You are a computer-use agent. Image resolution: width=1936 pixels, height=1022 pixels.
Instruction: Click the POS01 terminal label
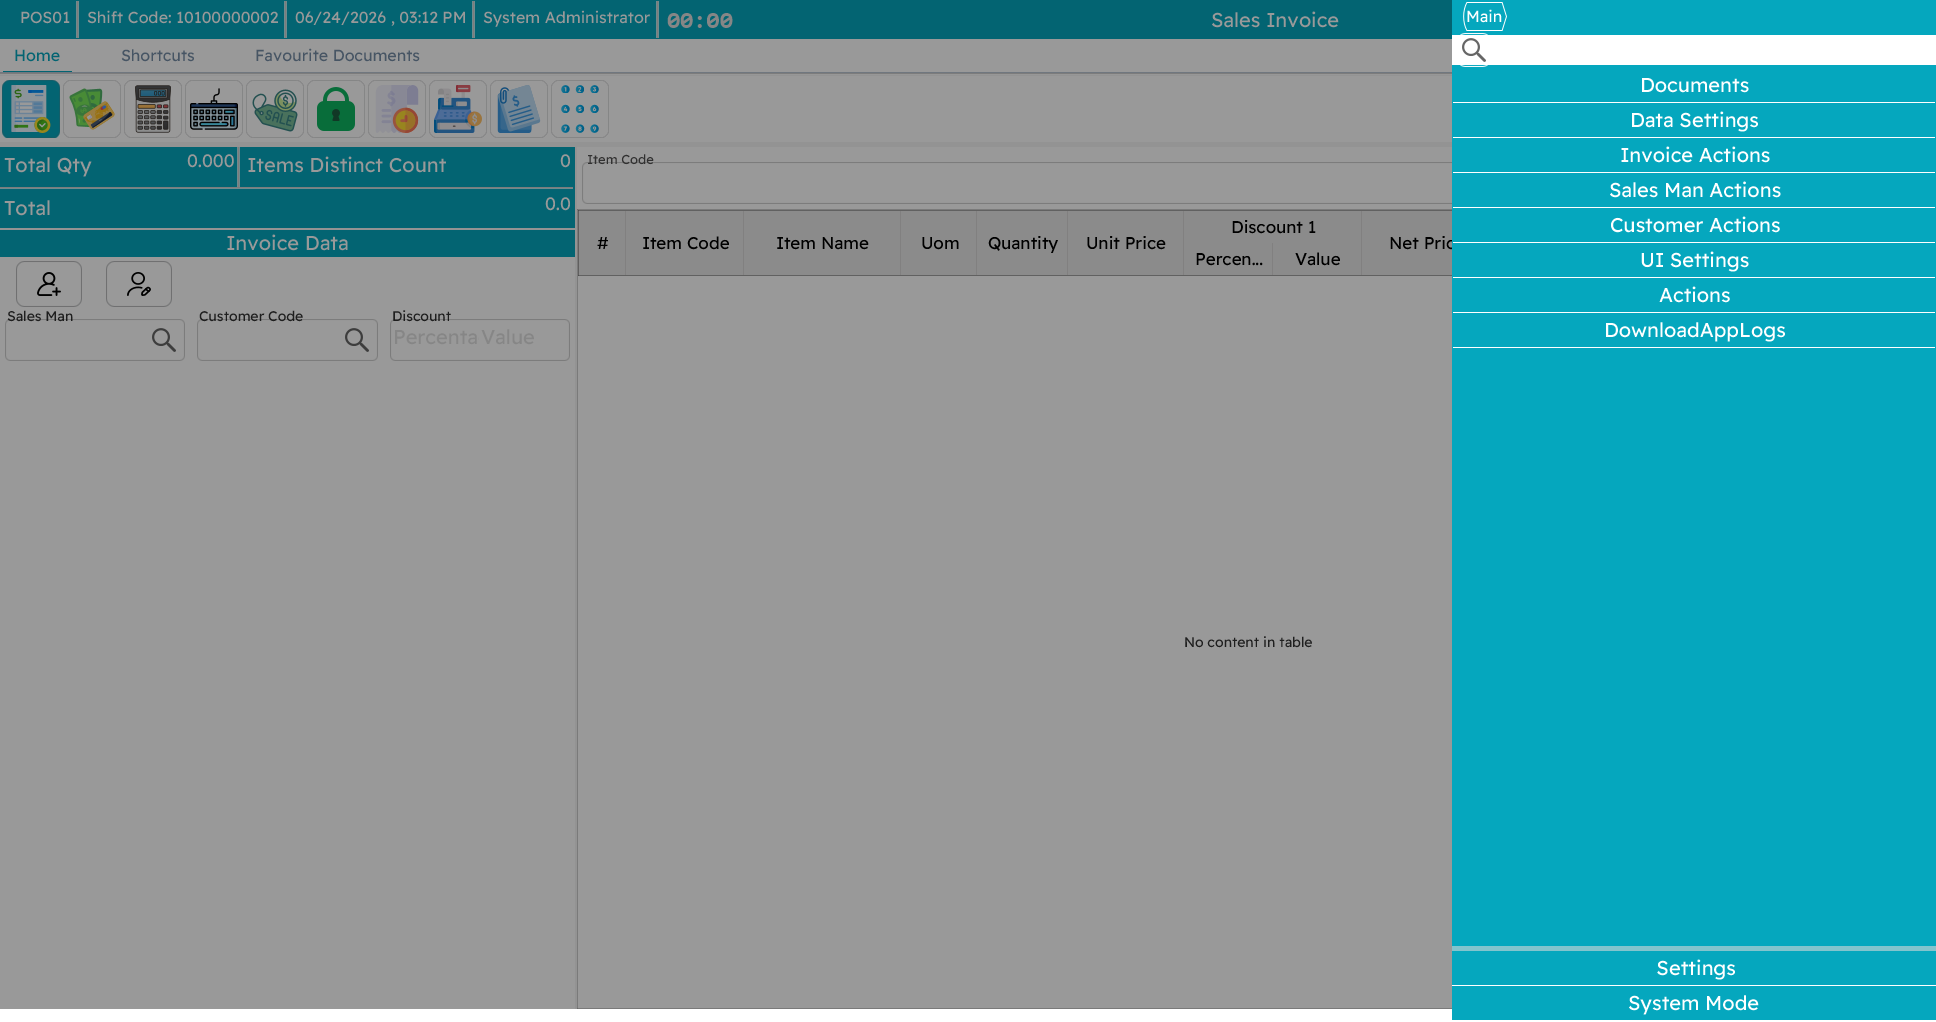point(45,18)
